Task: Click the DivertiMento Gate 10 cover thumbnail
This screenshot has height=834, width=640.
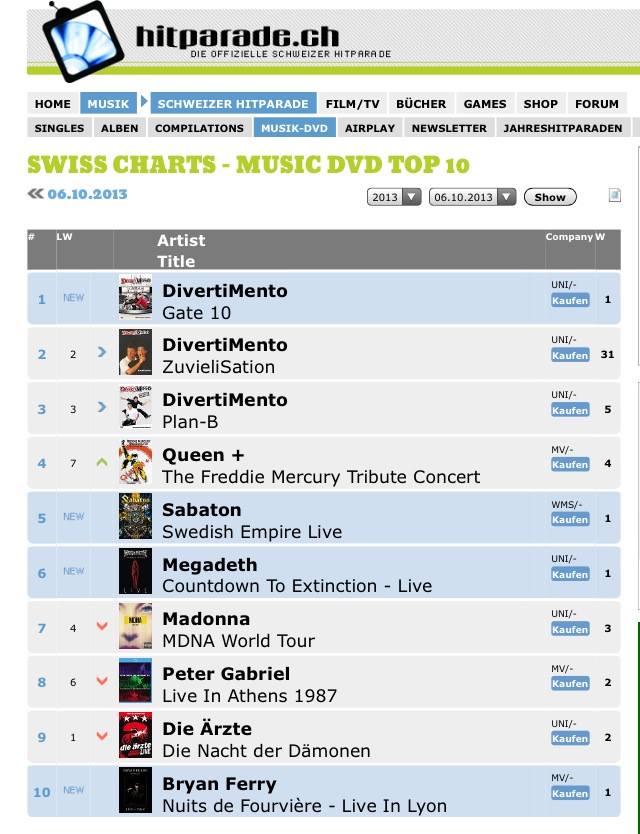Action: tap(135, 298)
